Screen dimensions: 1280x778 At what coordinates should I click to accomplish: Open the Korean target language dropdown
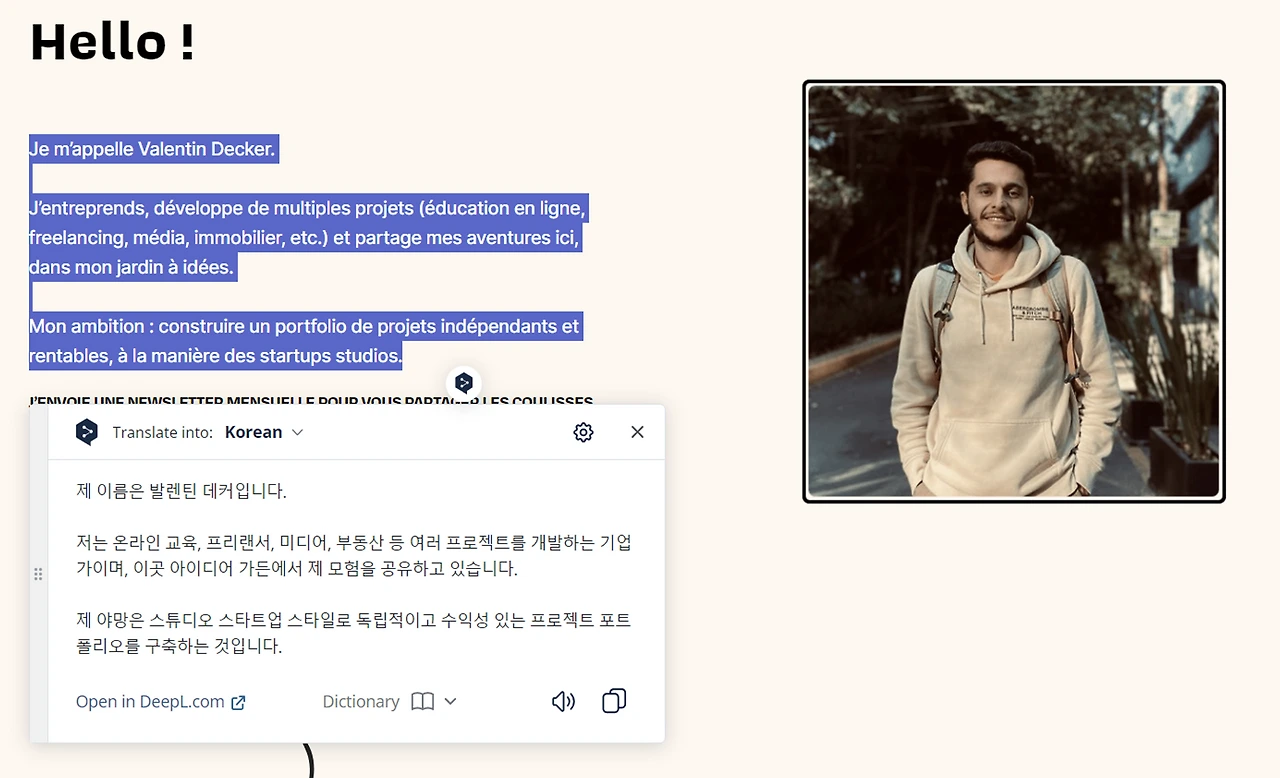tap(264, 432)
